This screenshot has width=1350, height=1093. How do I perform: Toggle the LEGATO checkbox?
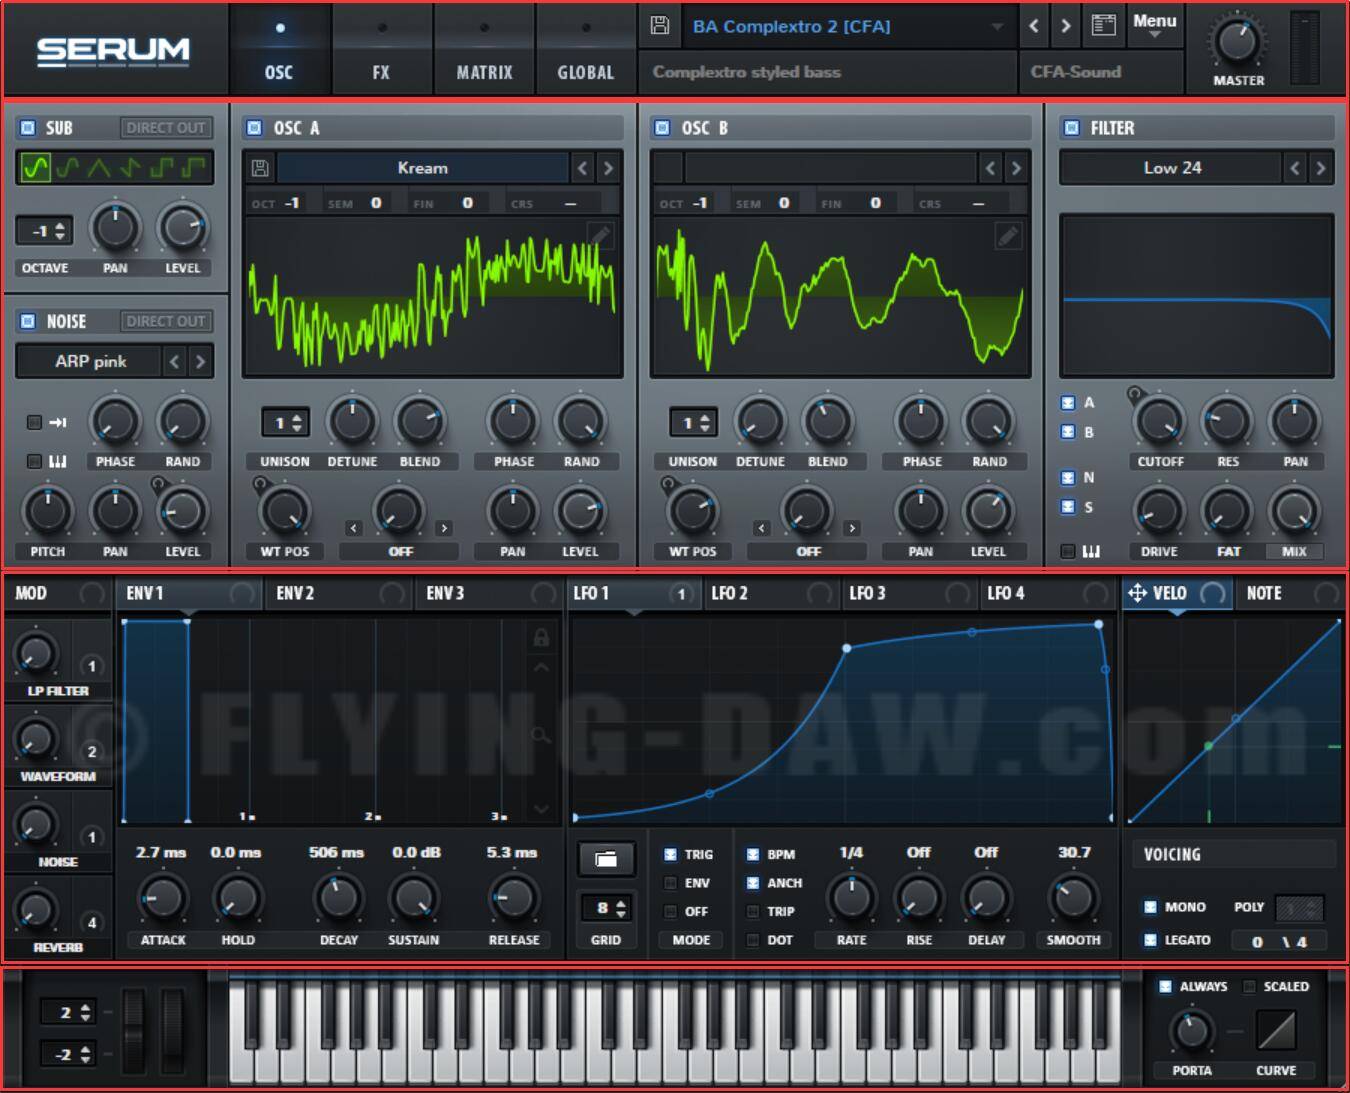[1150, 940]
